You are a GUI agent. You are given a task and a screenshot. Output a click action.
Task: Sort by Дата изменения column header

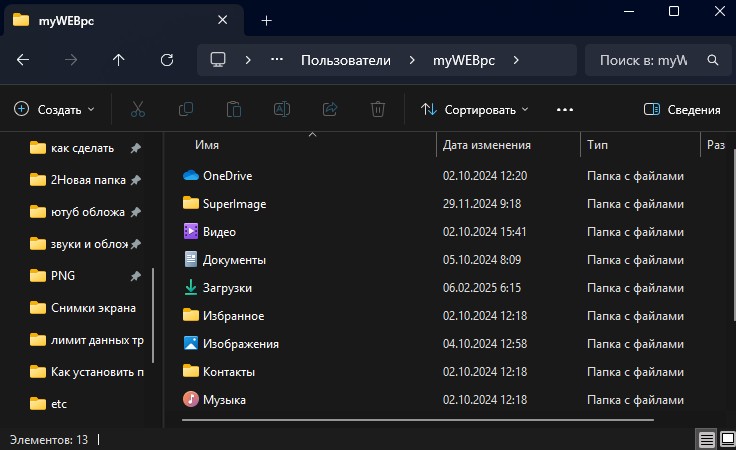click(x=487, y=145)
